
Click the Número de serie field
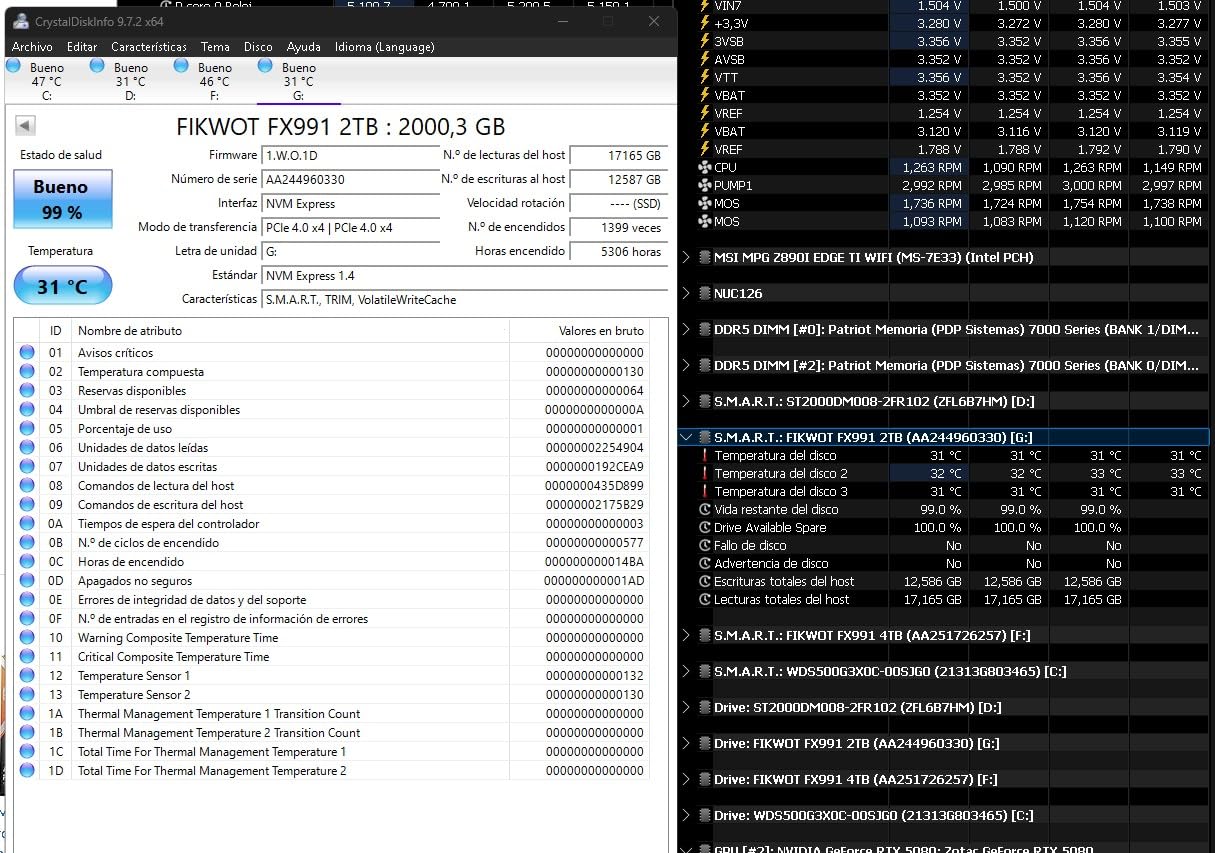coord(350,180)
